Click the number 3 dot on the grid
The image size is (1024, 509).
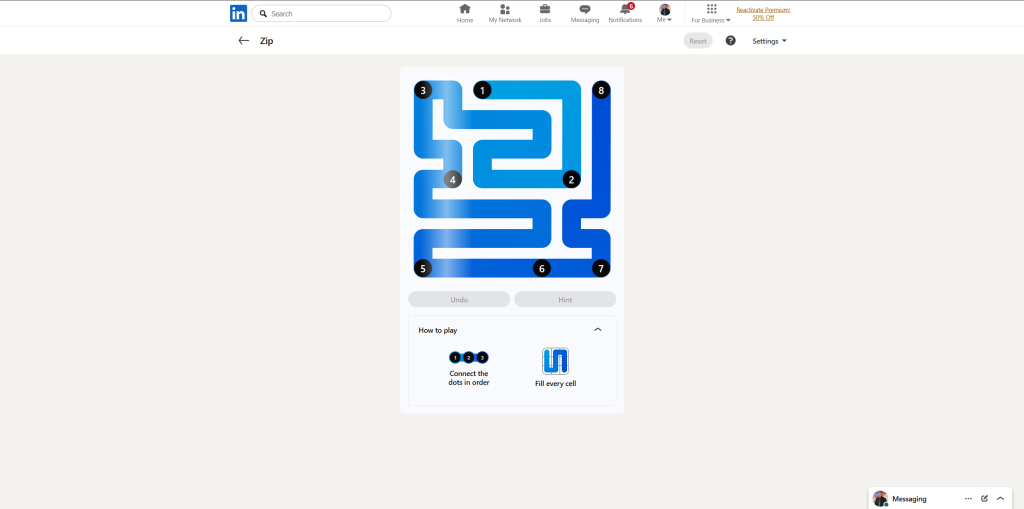[x=423, y=90]
